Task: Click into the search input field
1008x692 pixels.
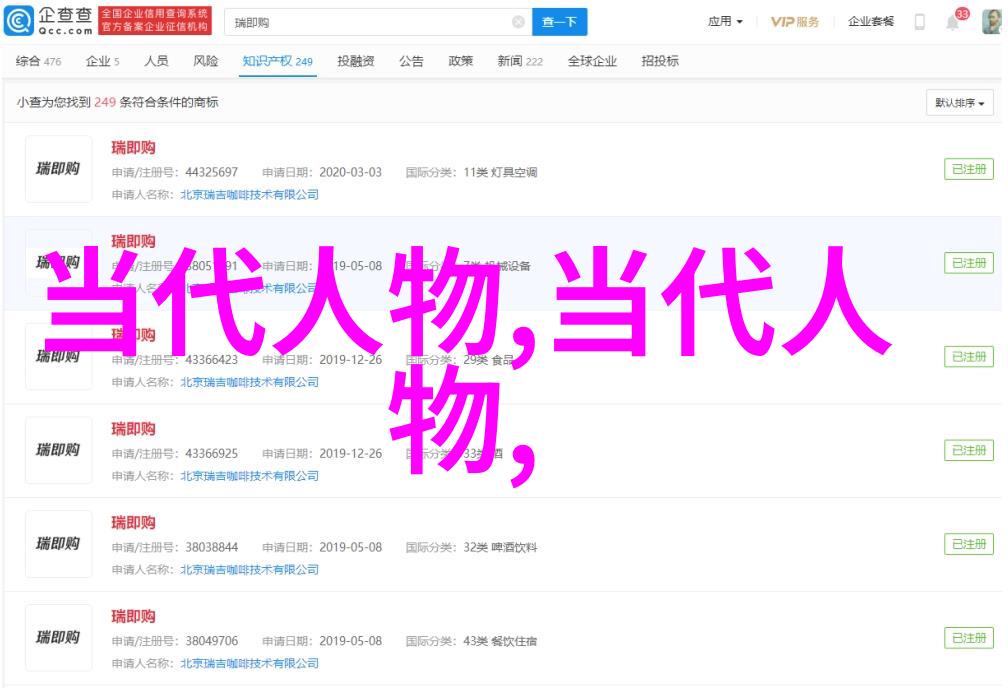Action: click(368, 22)
